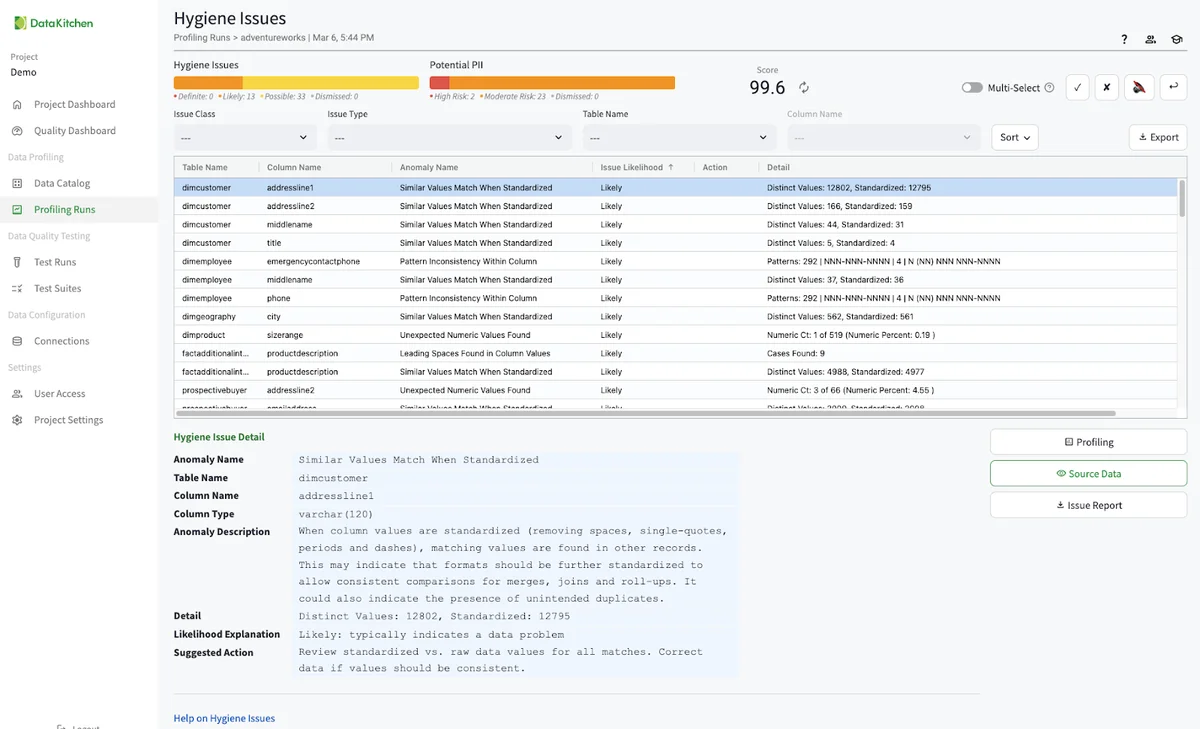This screenshot has width=1200, height=729.
Task: Click the Source Data button
Action: pyautogui.click(x=1088, y=474)
